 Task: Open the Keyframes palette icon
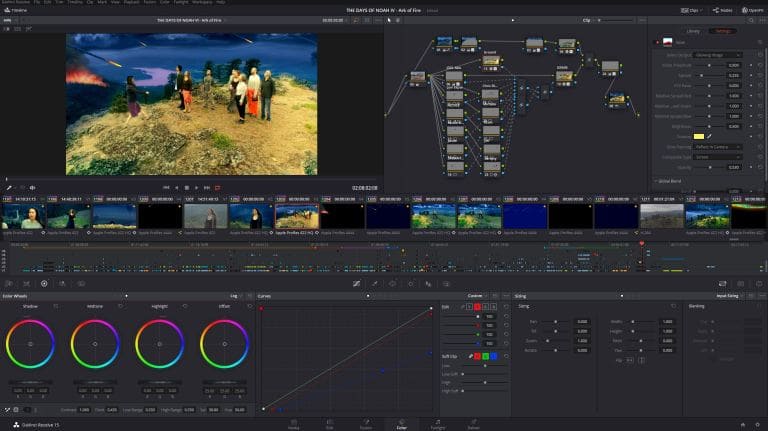coord(722,284)
